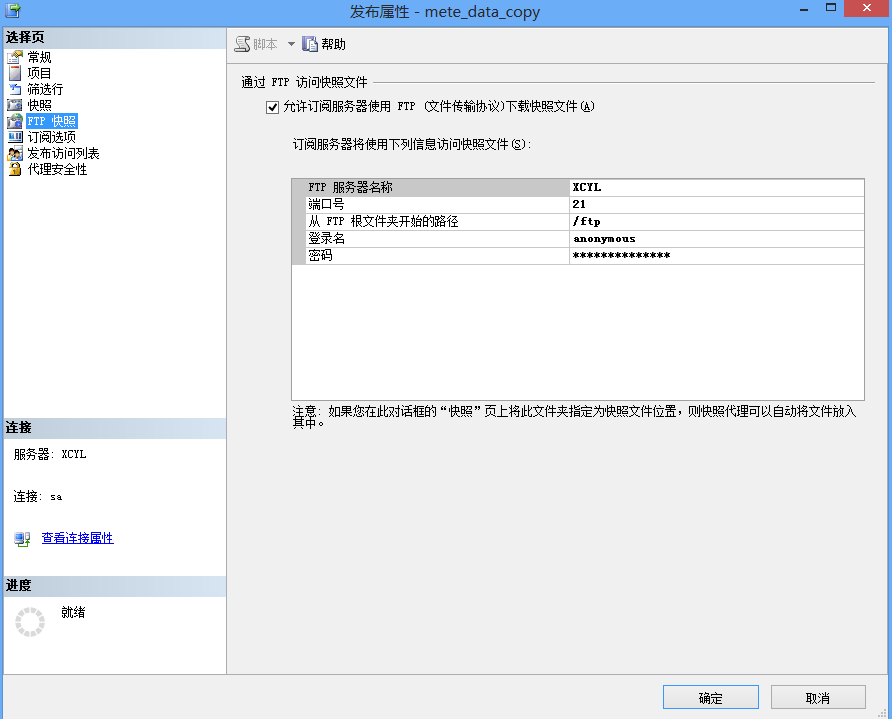Edit the 端口号 value 21

pos(717,204)
